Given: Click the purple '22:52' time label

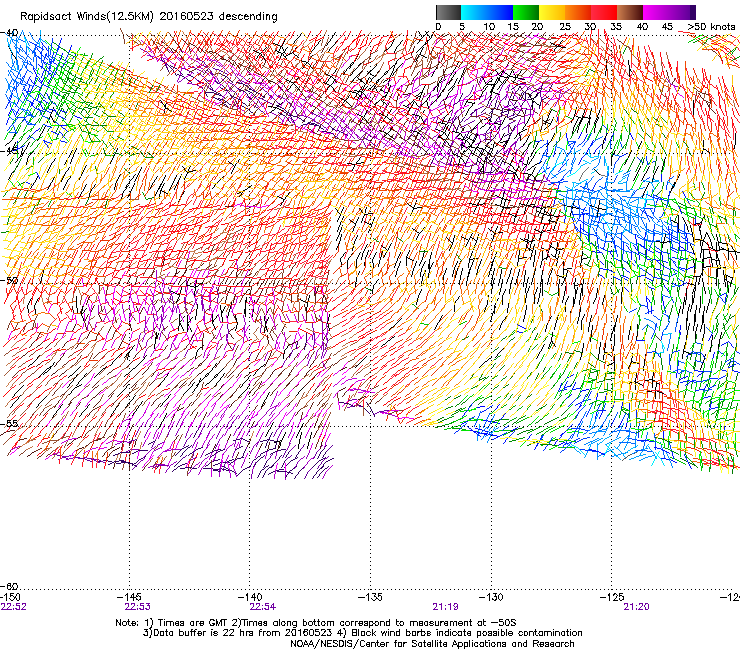Looking at the screenshot, I should 14,607.
